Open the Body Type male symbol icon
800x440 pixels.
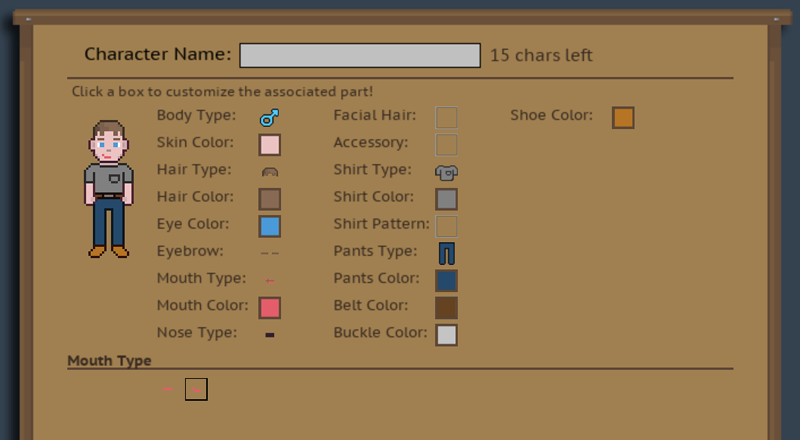(x=269, y=117)
